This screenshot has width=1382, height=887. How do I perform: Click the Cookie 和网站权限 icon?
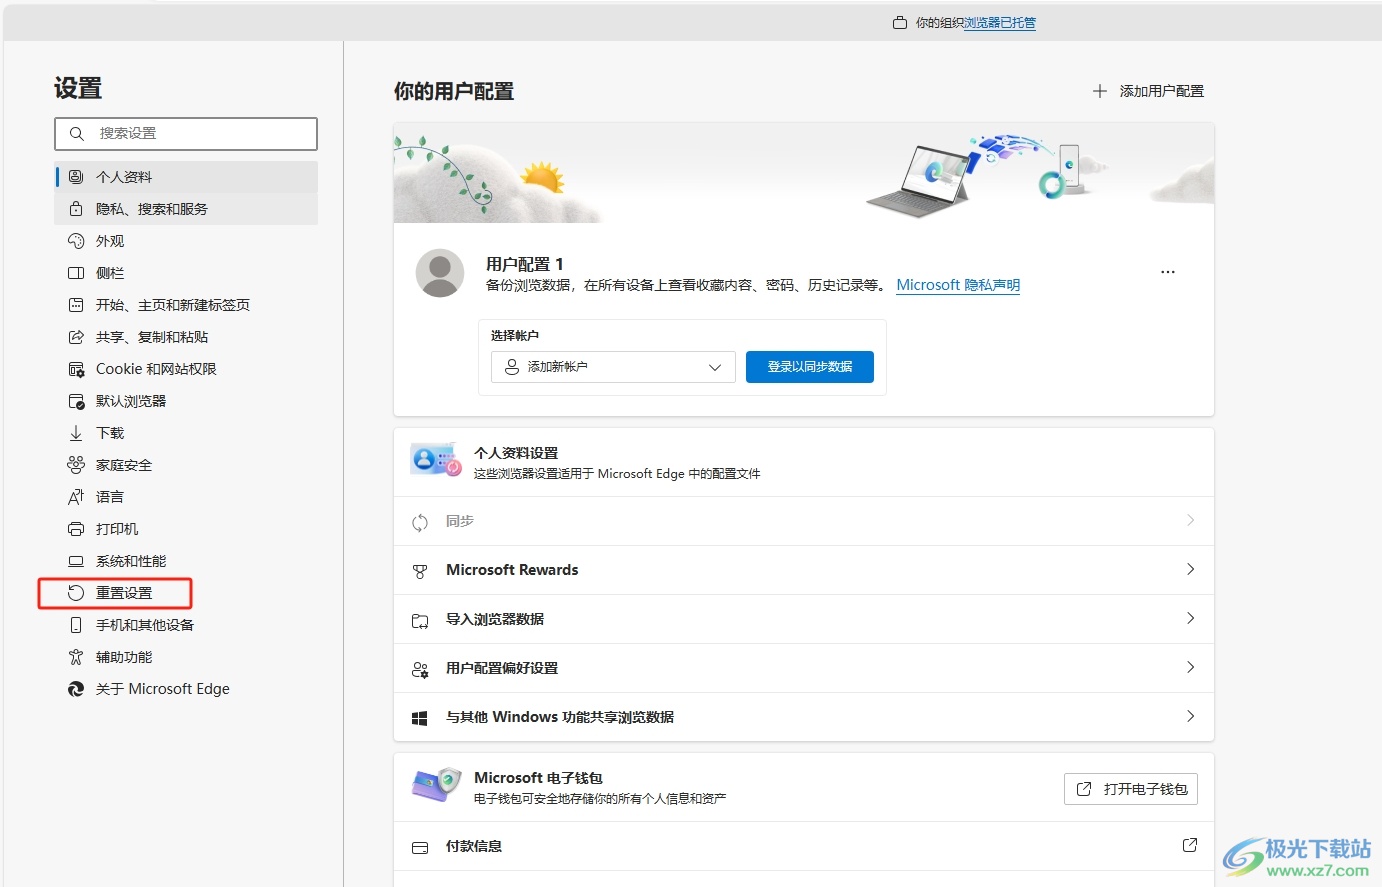pyautogui.click(x=76, y=369)
